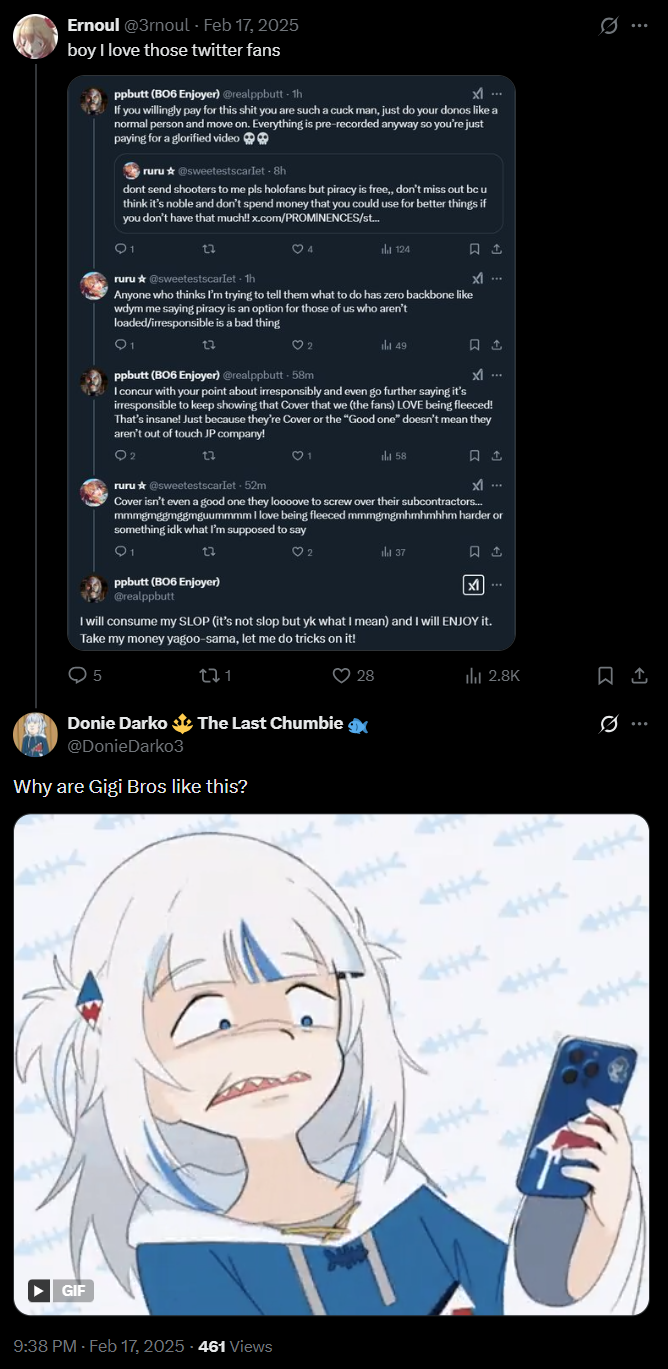Click Grok icon on Donie Darko's tweet

point(608,724)
